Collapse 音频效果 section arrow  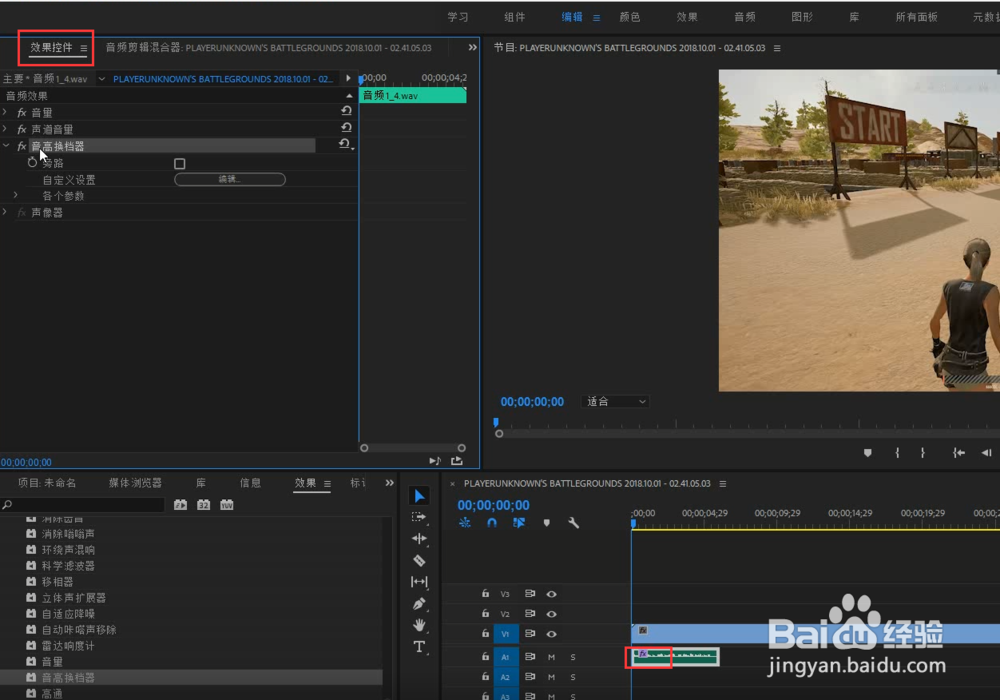349,96
